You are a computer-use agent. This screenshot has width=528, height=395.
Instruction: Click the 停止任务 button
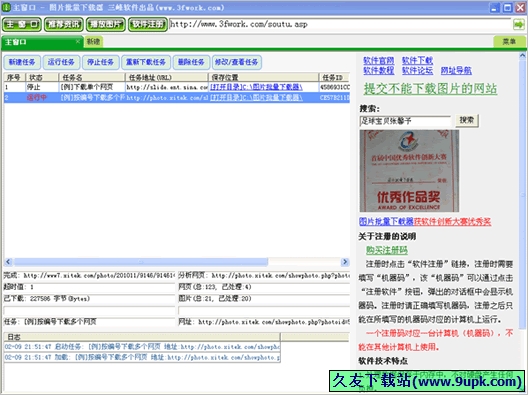100,62
